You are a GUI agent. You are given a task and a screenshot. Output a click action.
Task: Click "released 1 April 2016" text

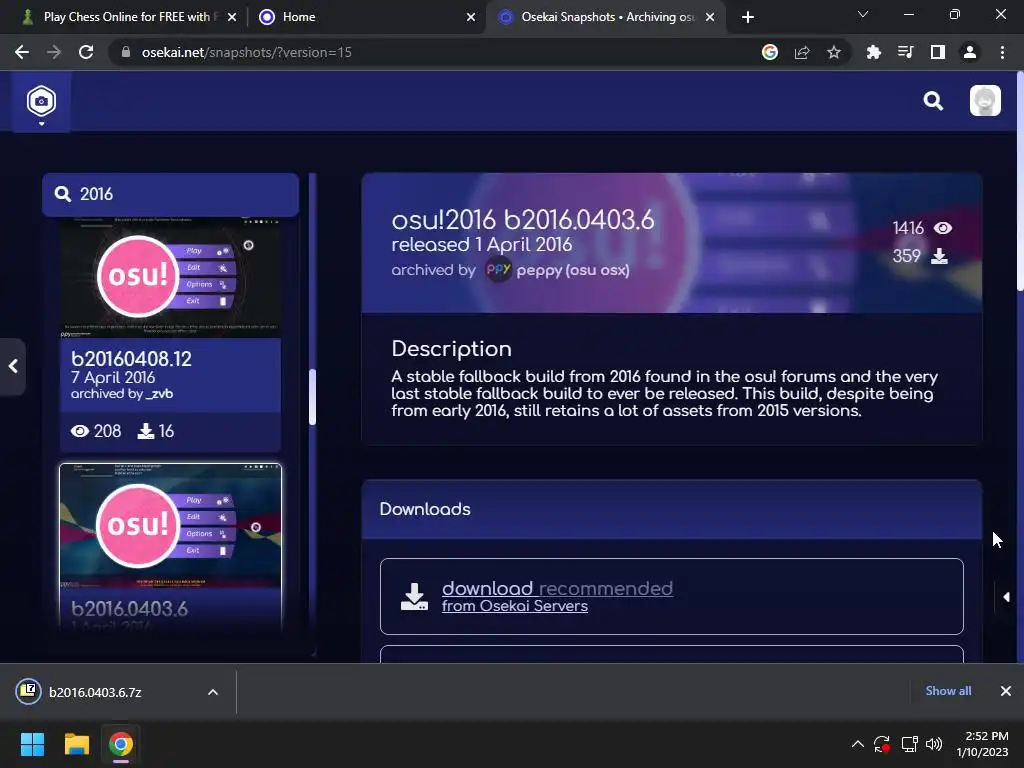click(482, 244)
